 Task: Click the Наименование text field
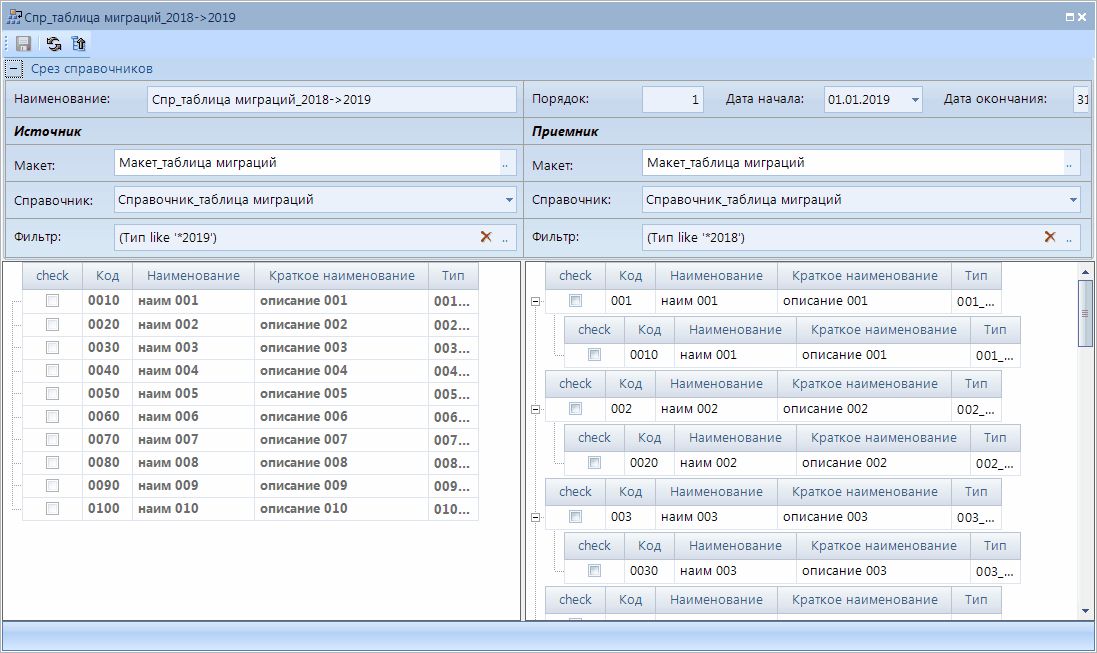(x=330, y=100)
